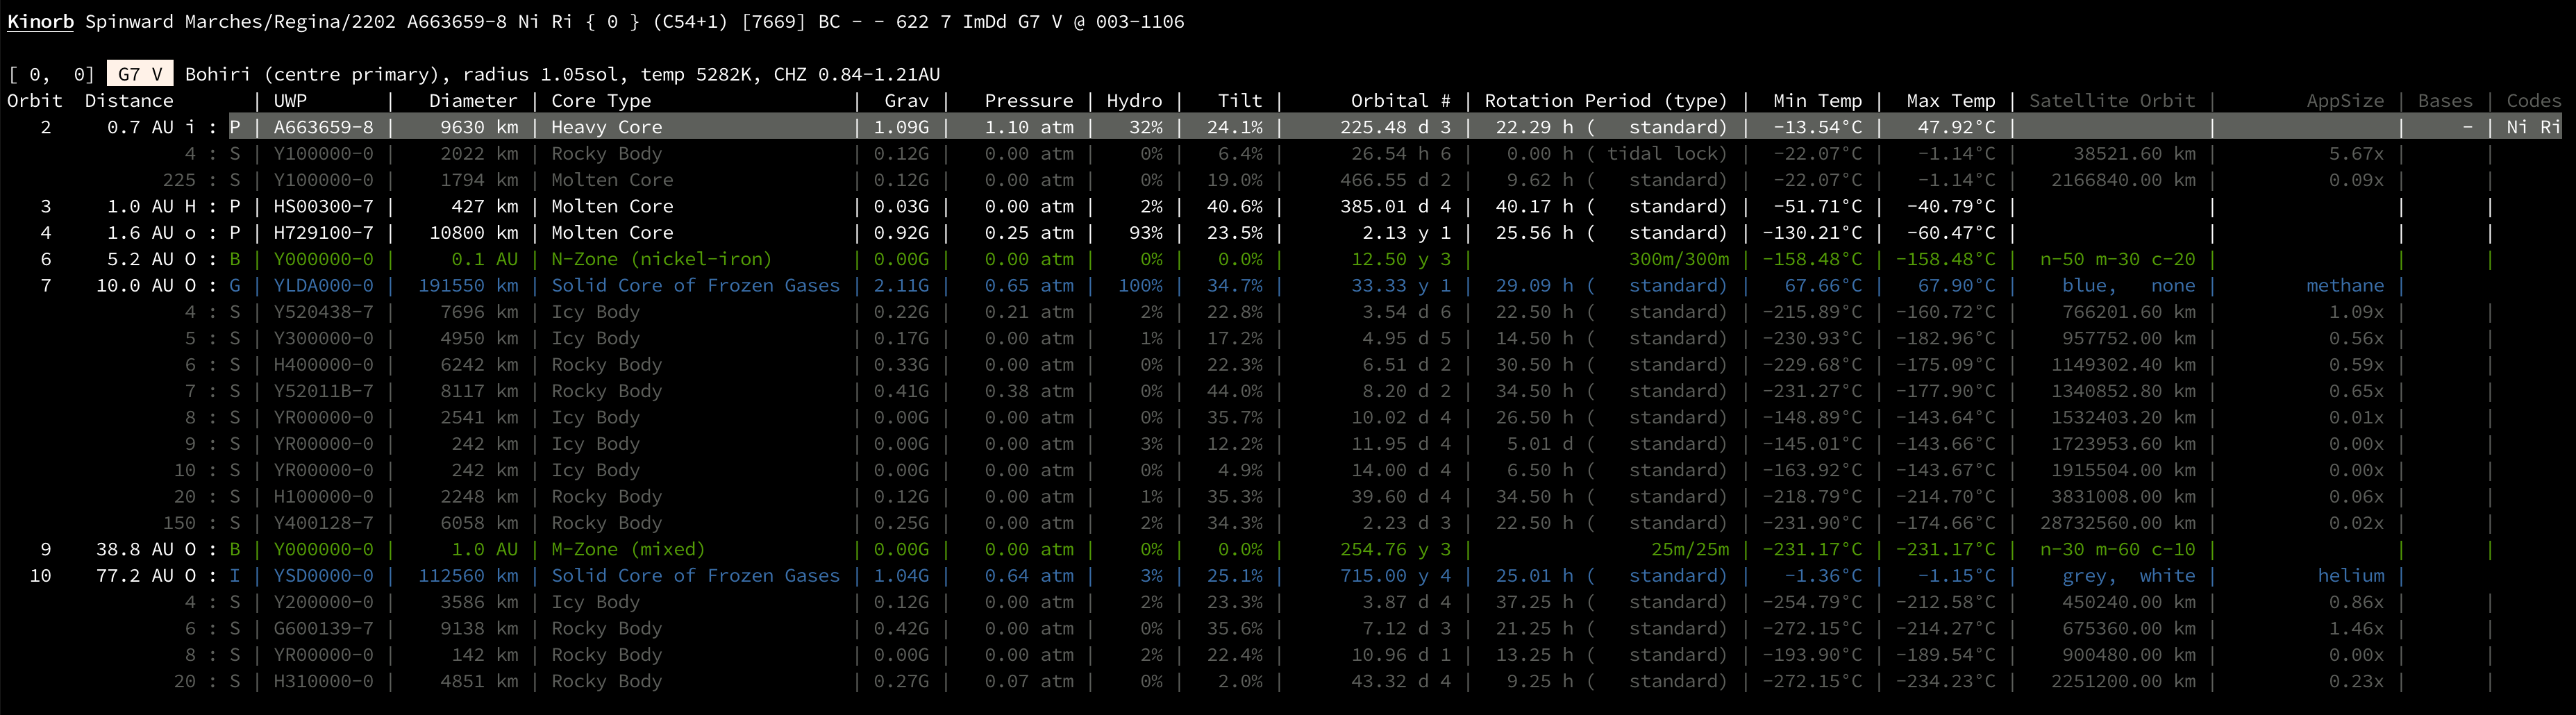Select the 38.8 AU distance value

pos(134,549)
